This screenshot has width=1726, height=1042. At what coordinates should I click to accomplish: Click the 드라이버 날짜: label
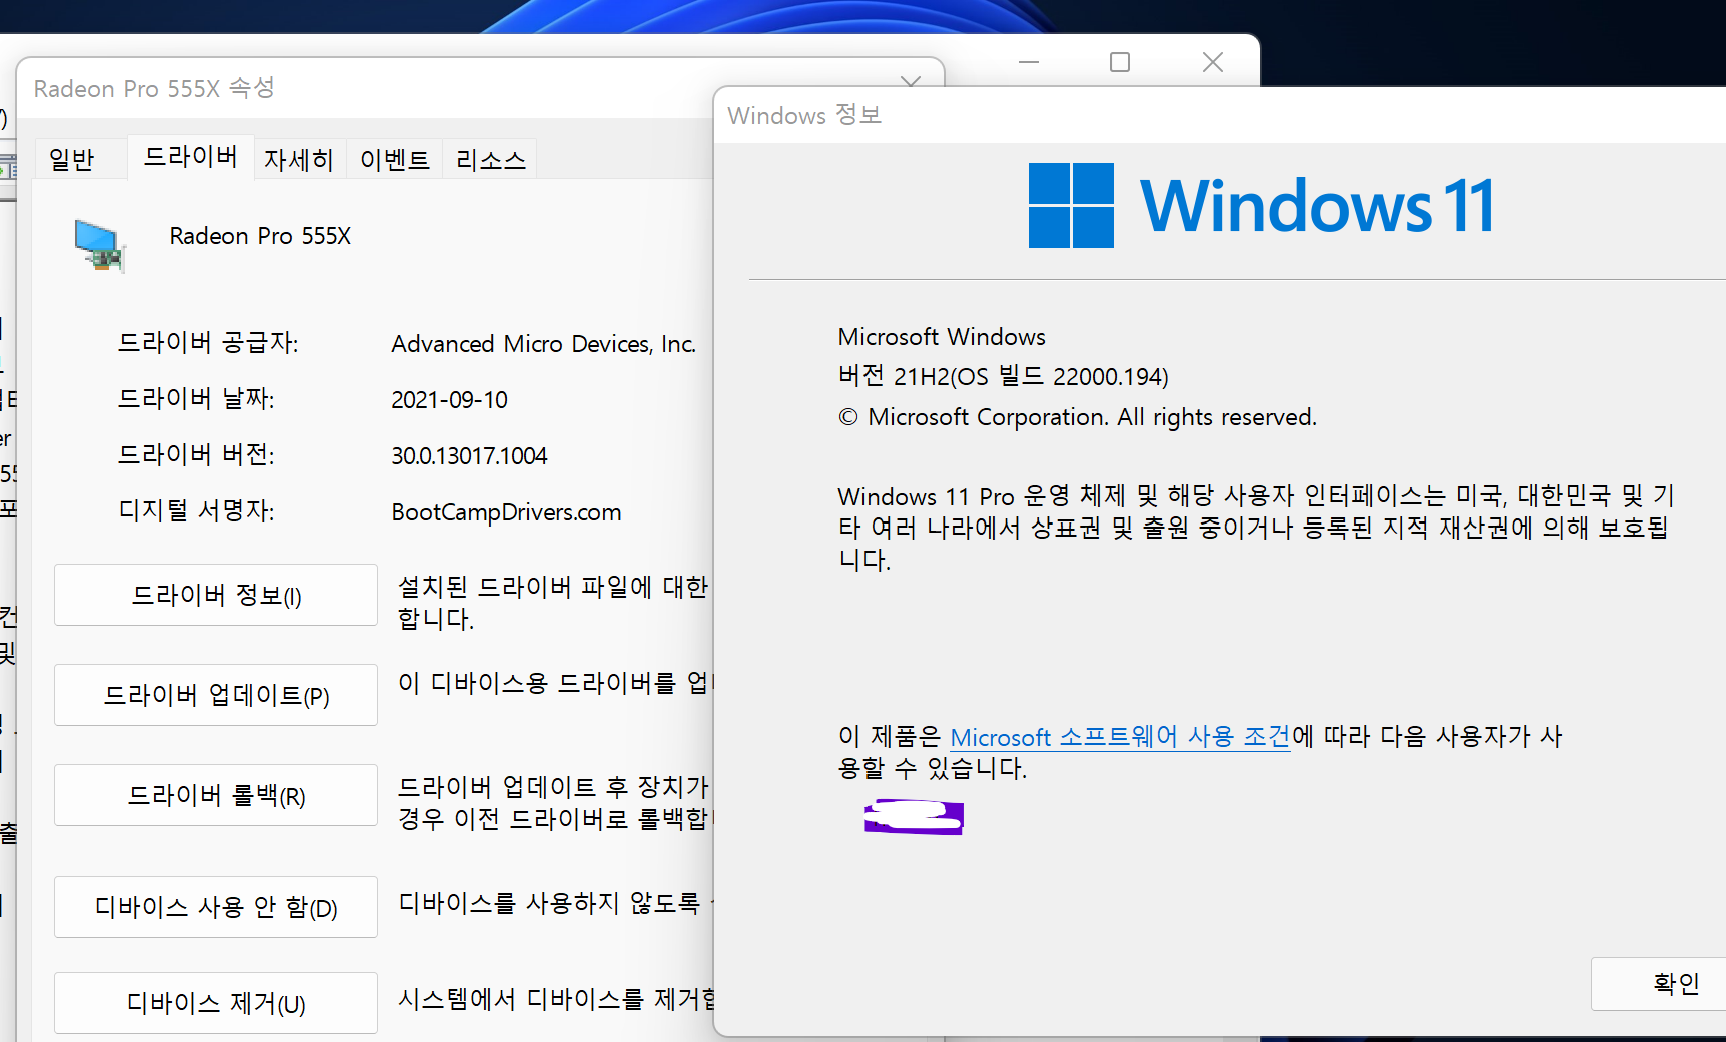(x=196, y=399)
